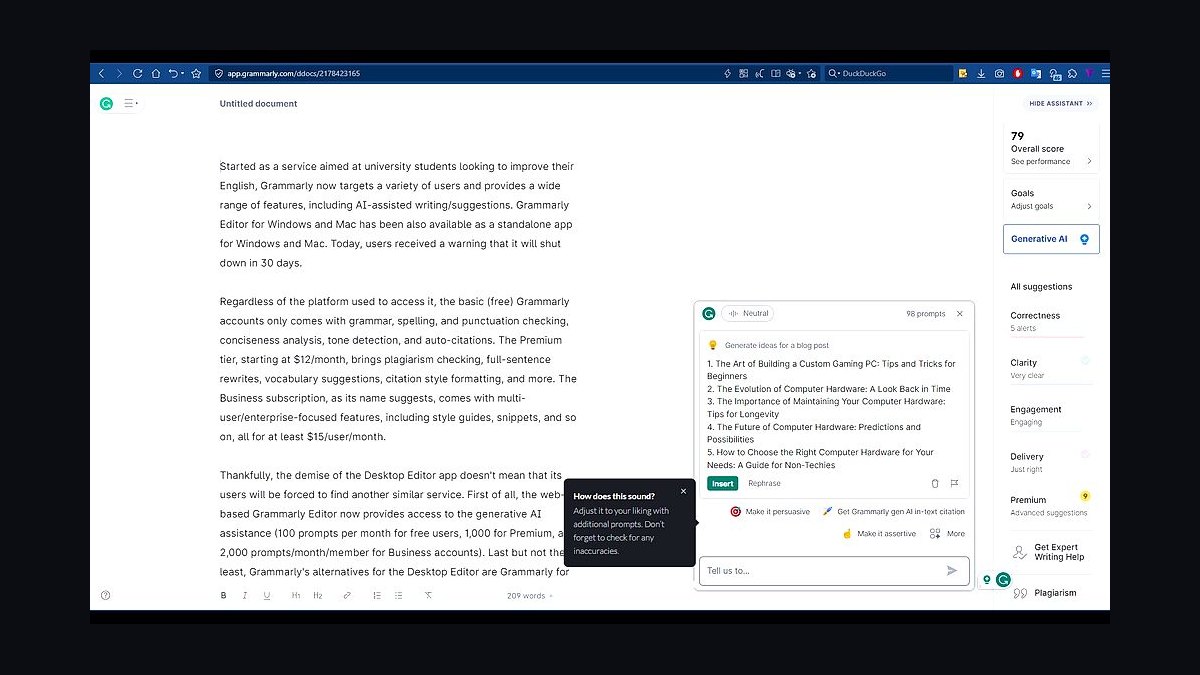The image size is (1200, 675).
Task: Select the Generative AI button in sidebar
Action: [x=1051, y=239]
